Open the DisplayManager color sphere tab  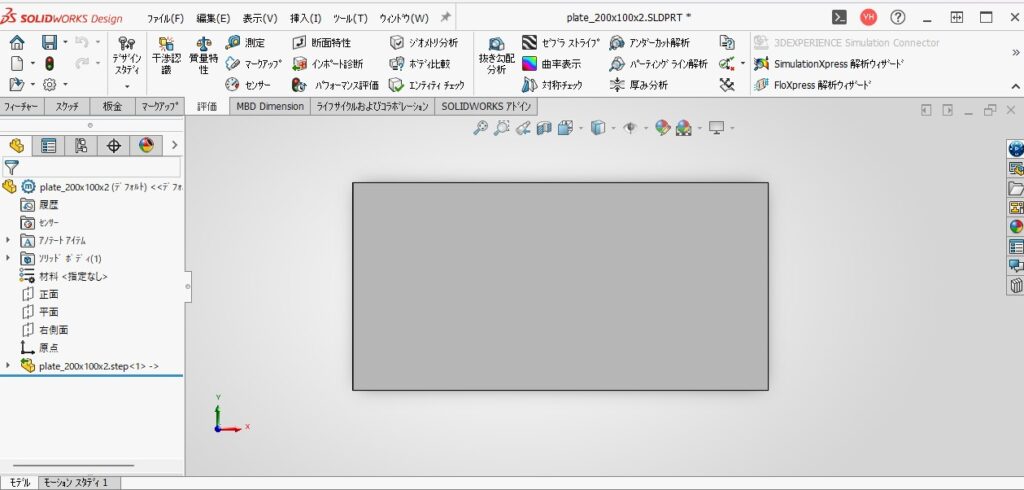point(146,146)
